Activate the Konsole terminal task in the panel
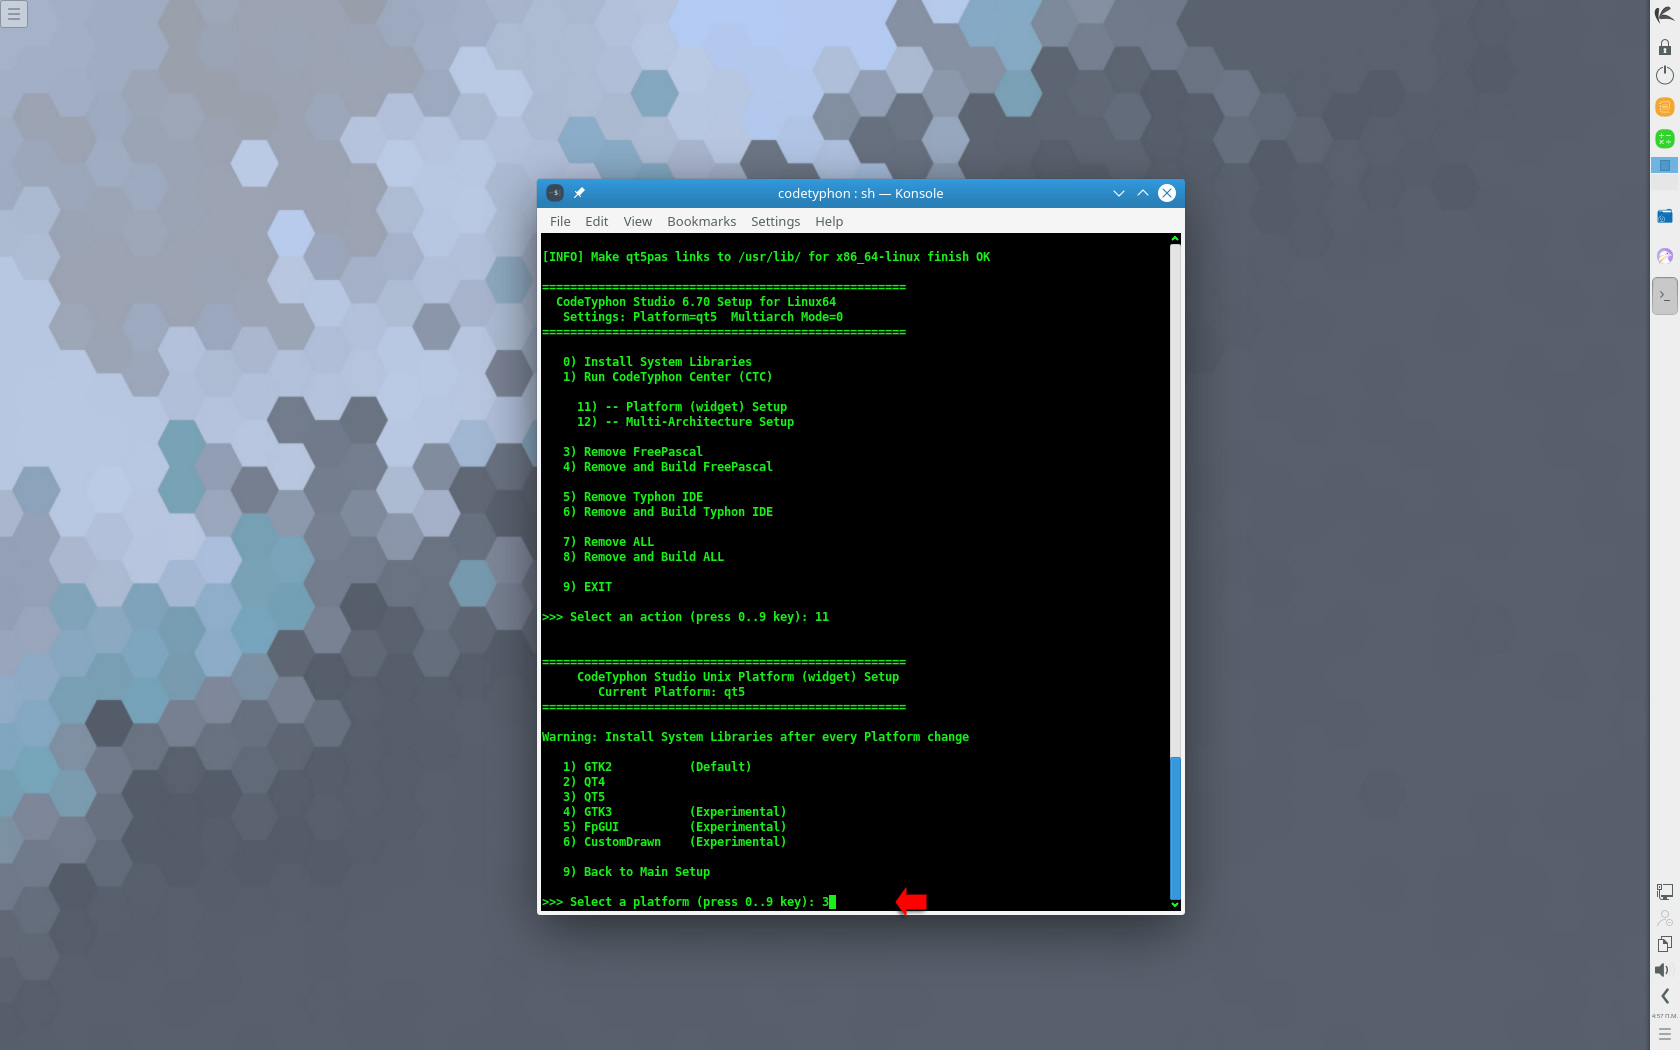 (1664, 296)
